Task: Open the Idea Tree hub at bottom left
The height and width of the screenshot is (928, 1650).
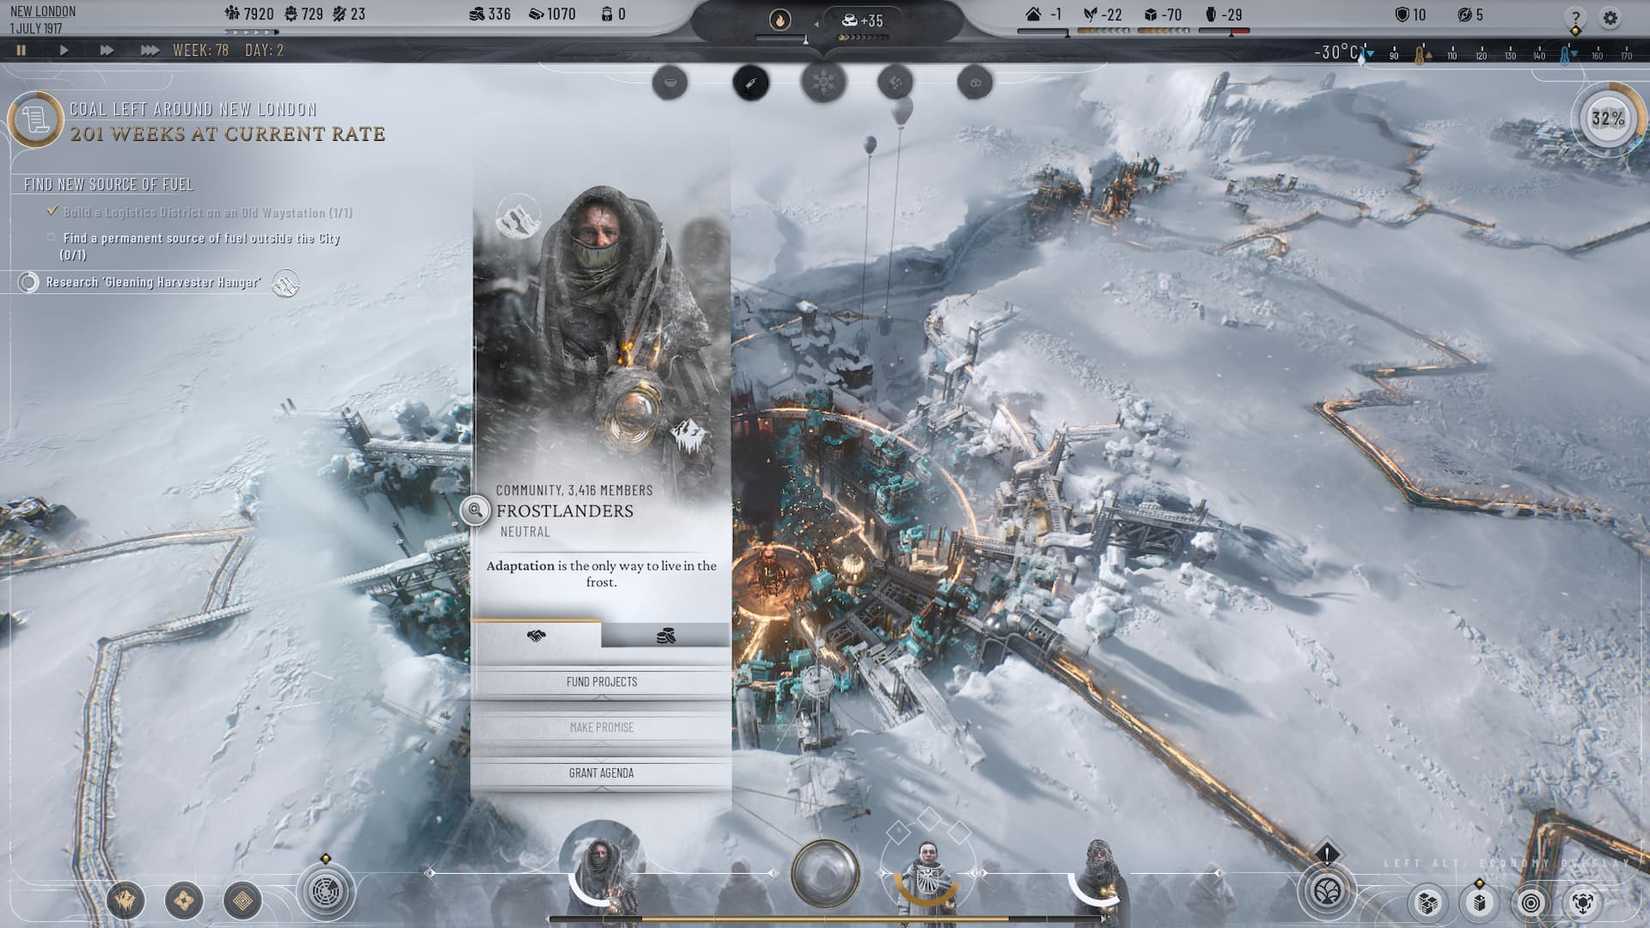Action: pos(325,891)
